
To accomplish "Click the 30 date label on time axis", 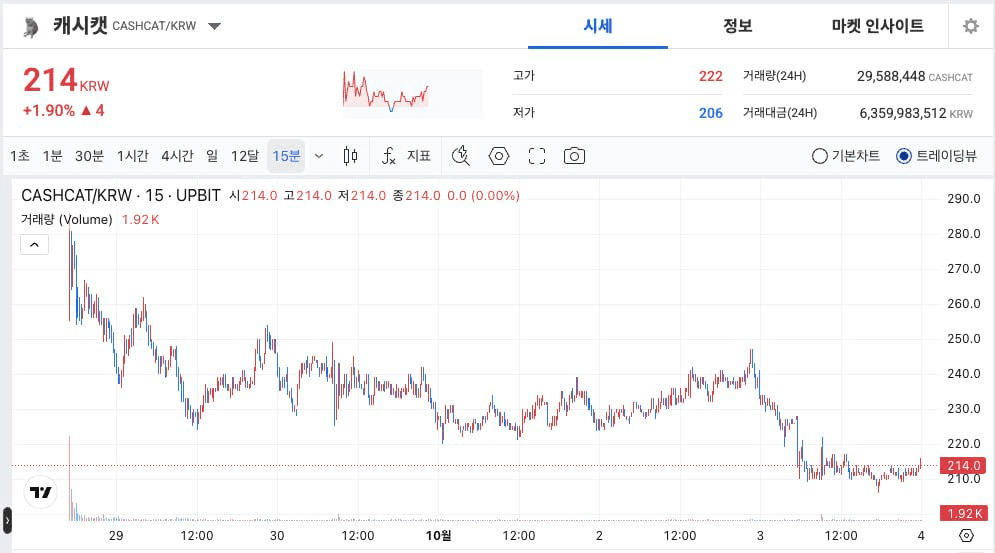I will (x=277, y=535).
